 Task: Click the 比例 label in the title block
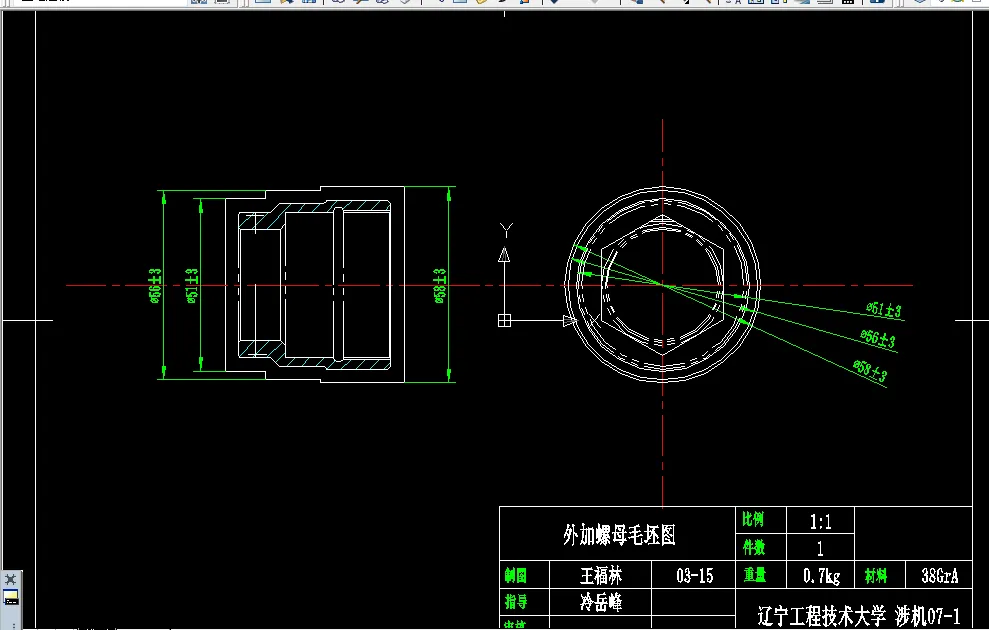(x=753, y=520)
